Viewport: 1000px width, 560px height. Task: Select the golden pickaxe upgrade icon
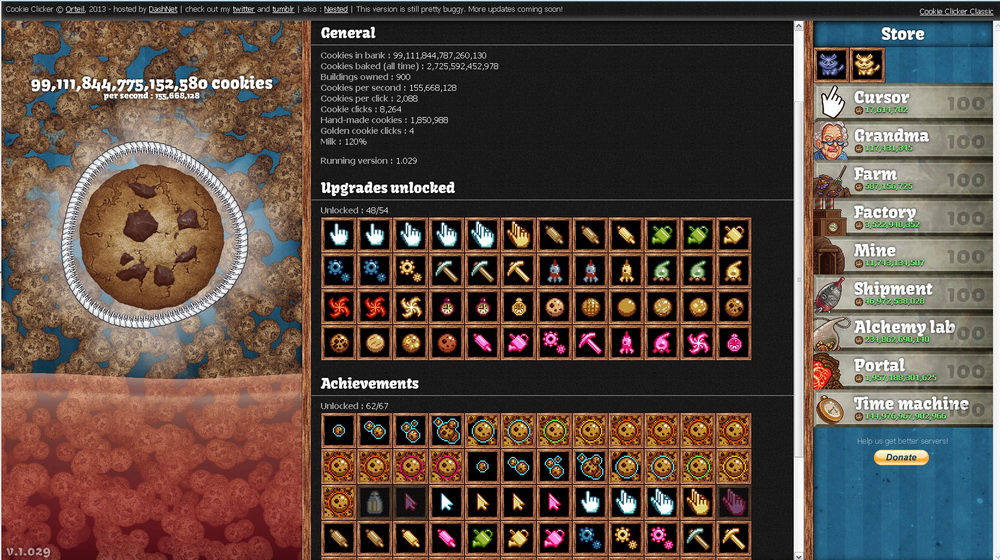tap(517, 271)
